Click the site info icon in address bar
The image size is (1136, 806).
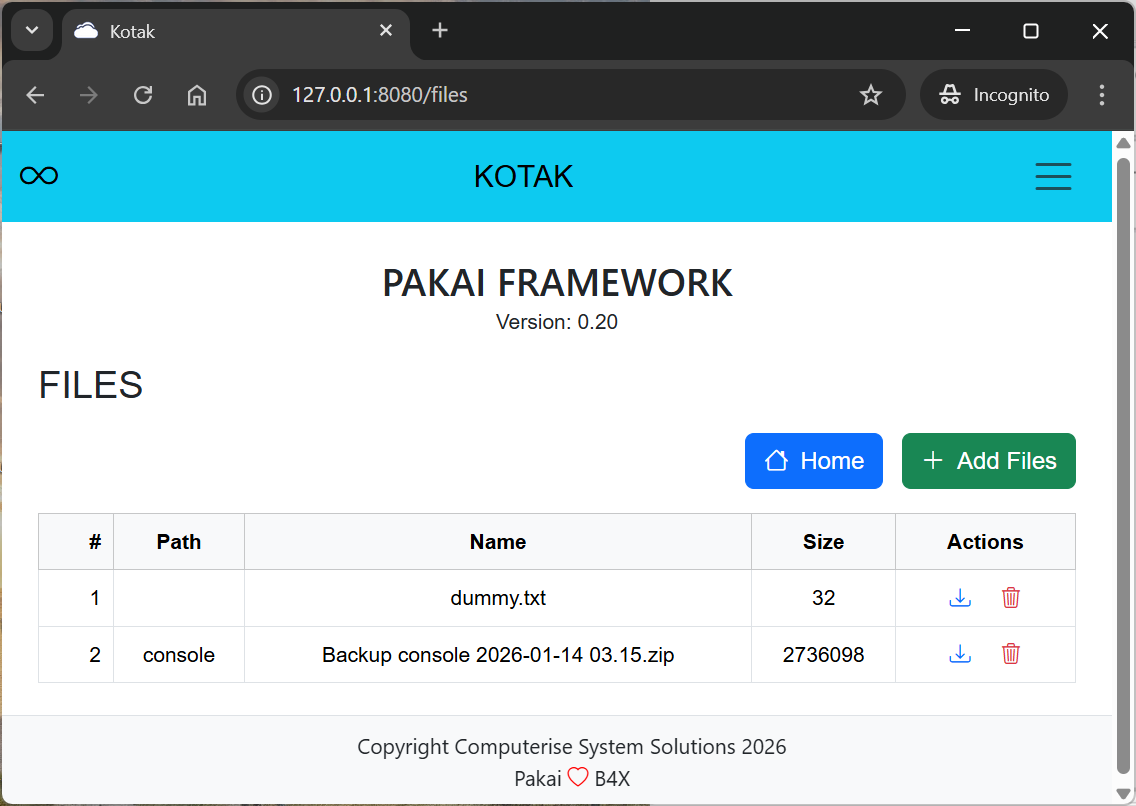click(x=261, y=94)
